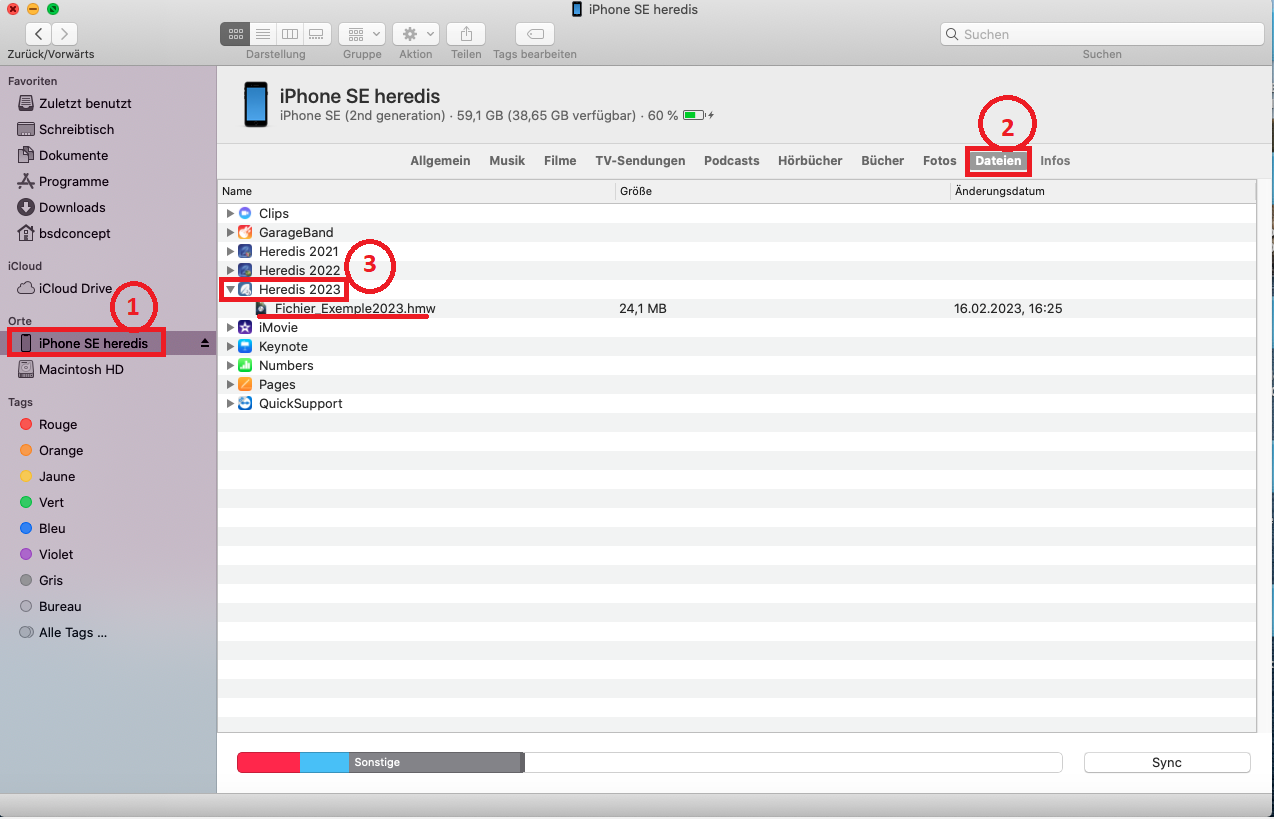
Task: Open the Gruppe grouping dropdown
Action: coord(361,34)
